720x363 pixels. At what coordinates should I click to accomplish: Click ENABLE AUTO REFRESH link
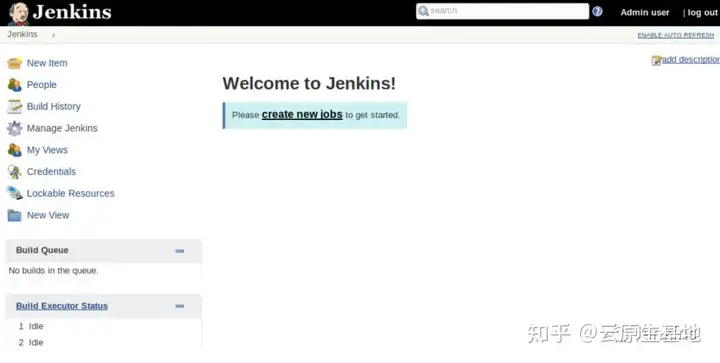pos(675,35)
